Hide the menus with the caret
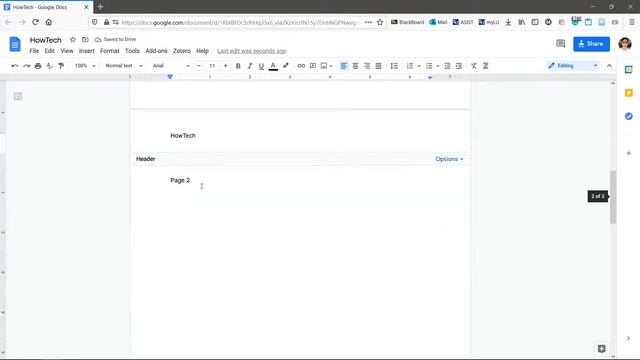This screenshot has height=360, width=640. point(609,66)
